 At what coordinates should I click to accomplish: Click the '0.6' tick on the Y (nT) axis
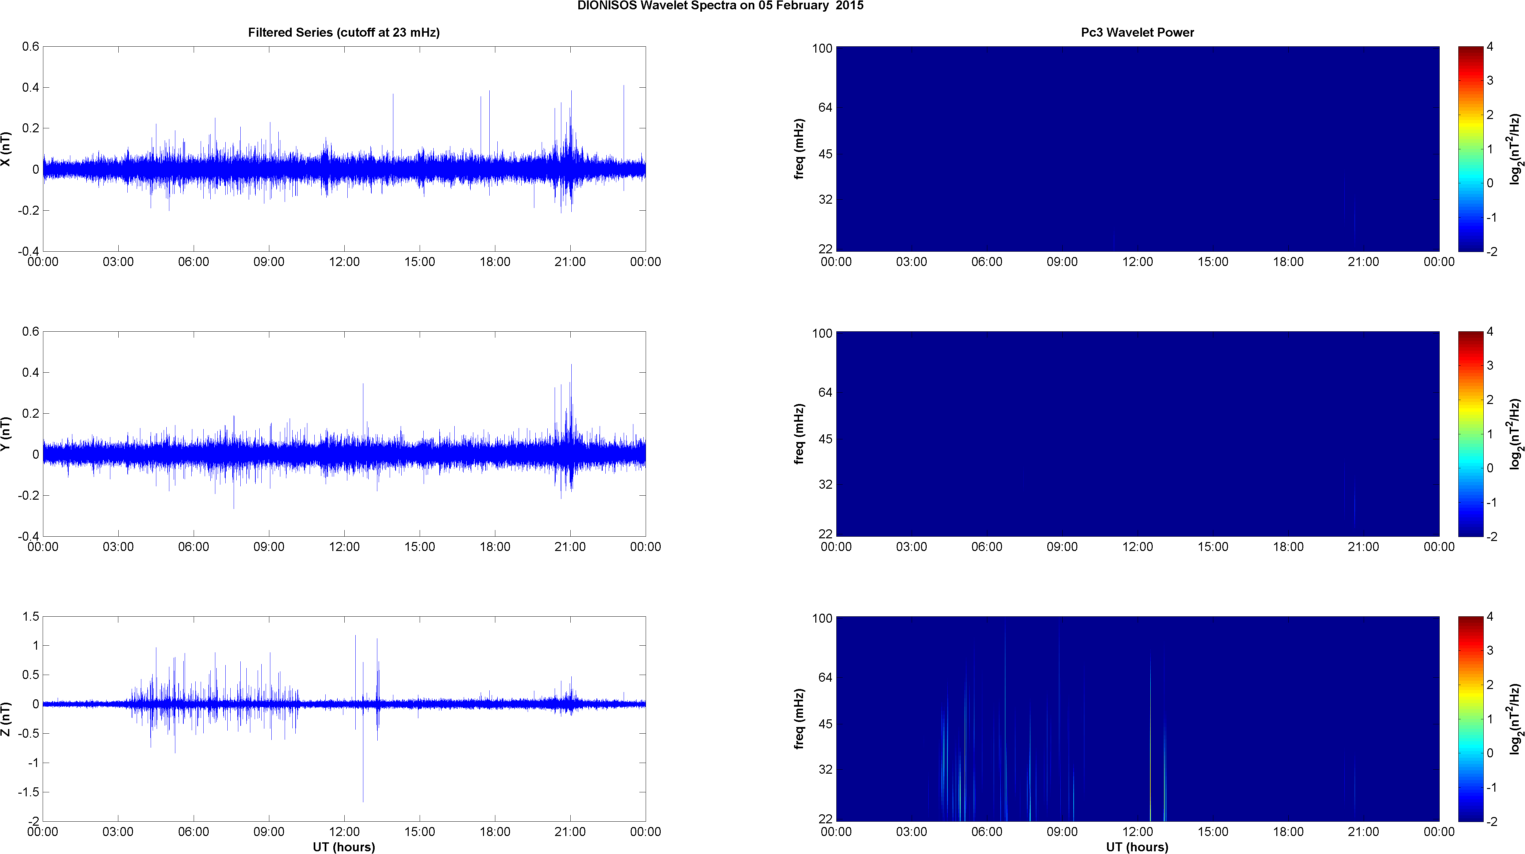30,332
